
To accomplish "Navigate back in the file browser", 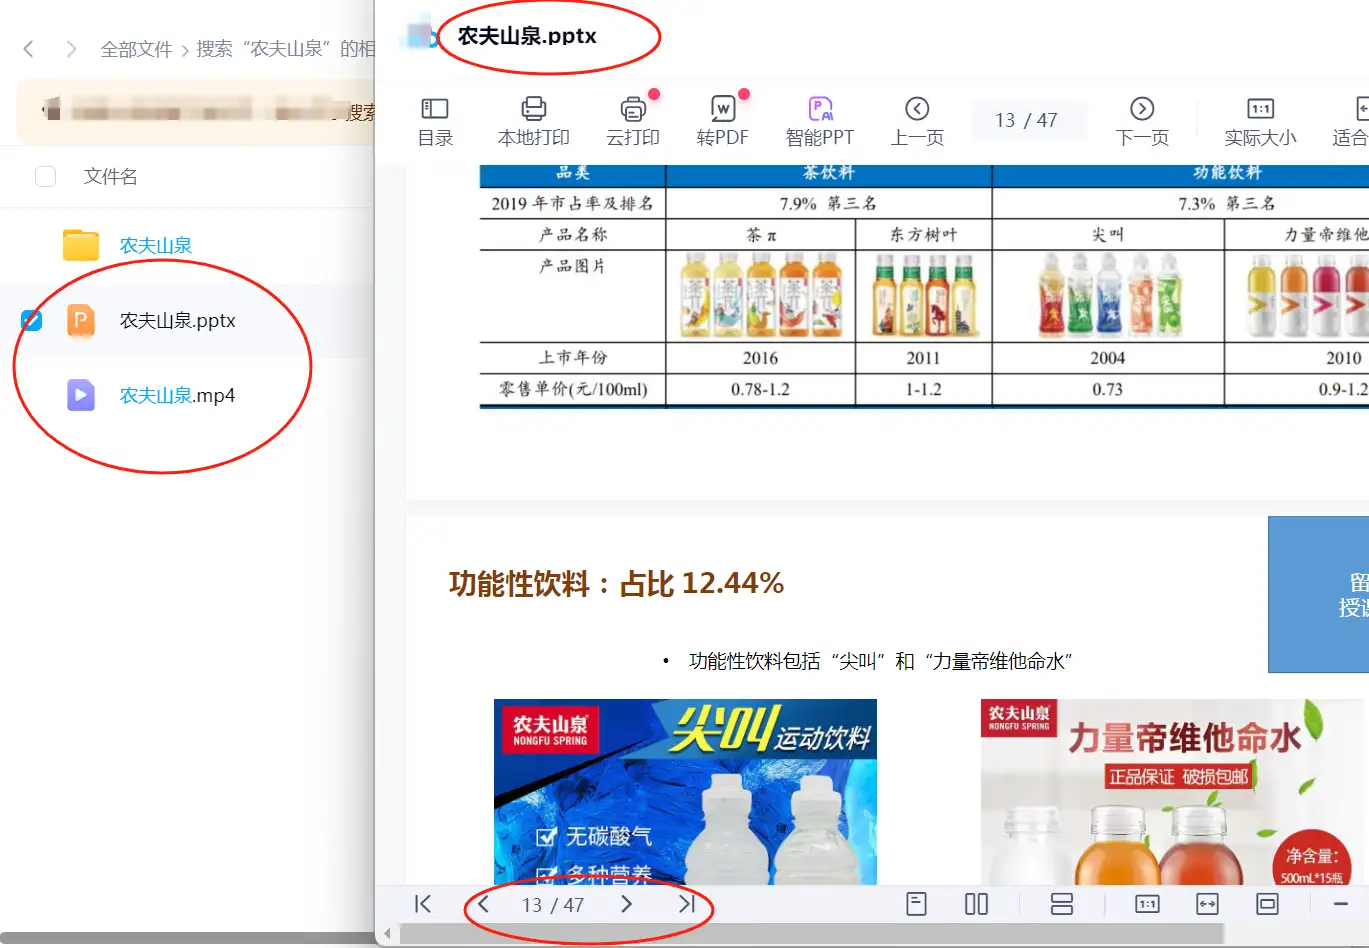I will (29, 49).
